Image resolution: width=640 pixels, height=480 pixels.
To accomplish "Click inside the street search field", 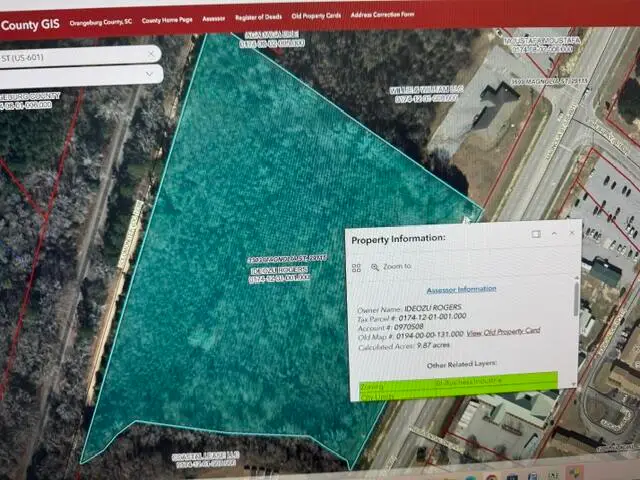I will pos(73,56).
